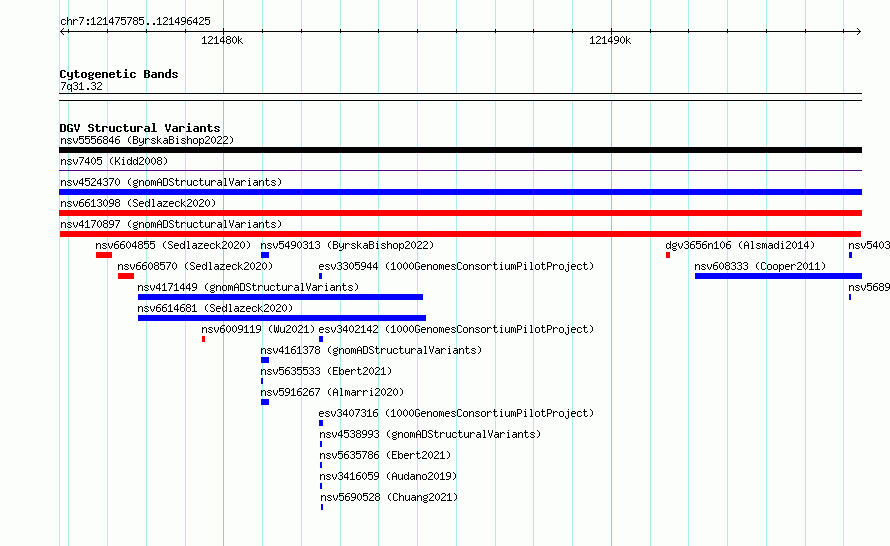Click the blue esv3402142 marker
This screenshot has height=546, width=890.
321,339
